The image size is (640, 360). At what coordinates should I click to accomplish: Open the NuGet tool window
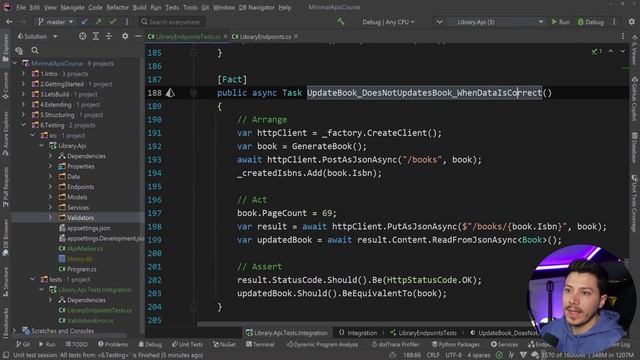224,344
